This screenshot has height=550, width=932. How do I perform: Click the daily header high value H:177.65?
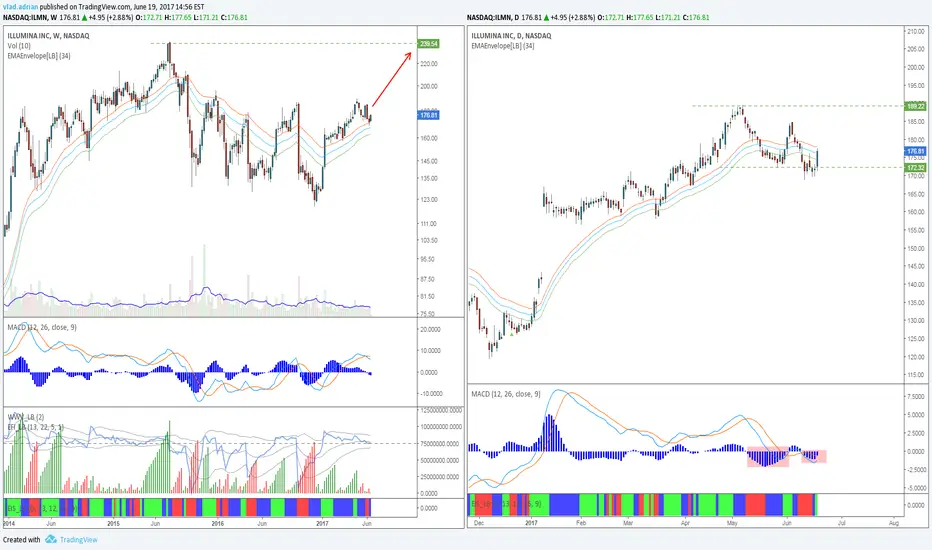640,18
